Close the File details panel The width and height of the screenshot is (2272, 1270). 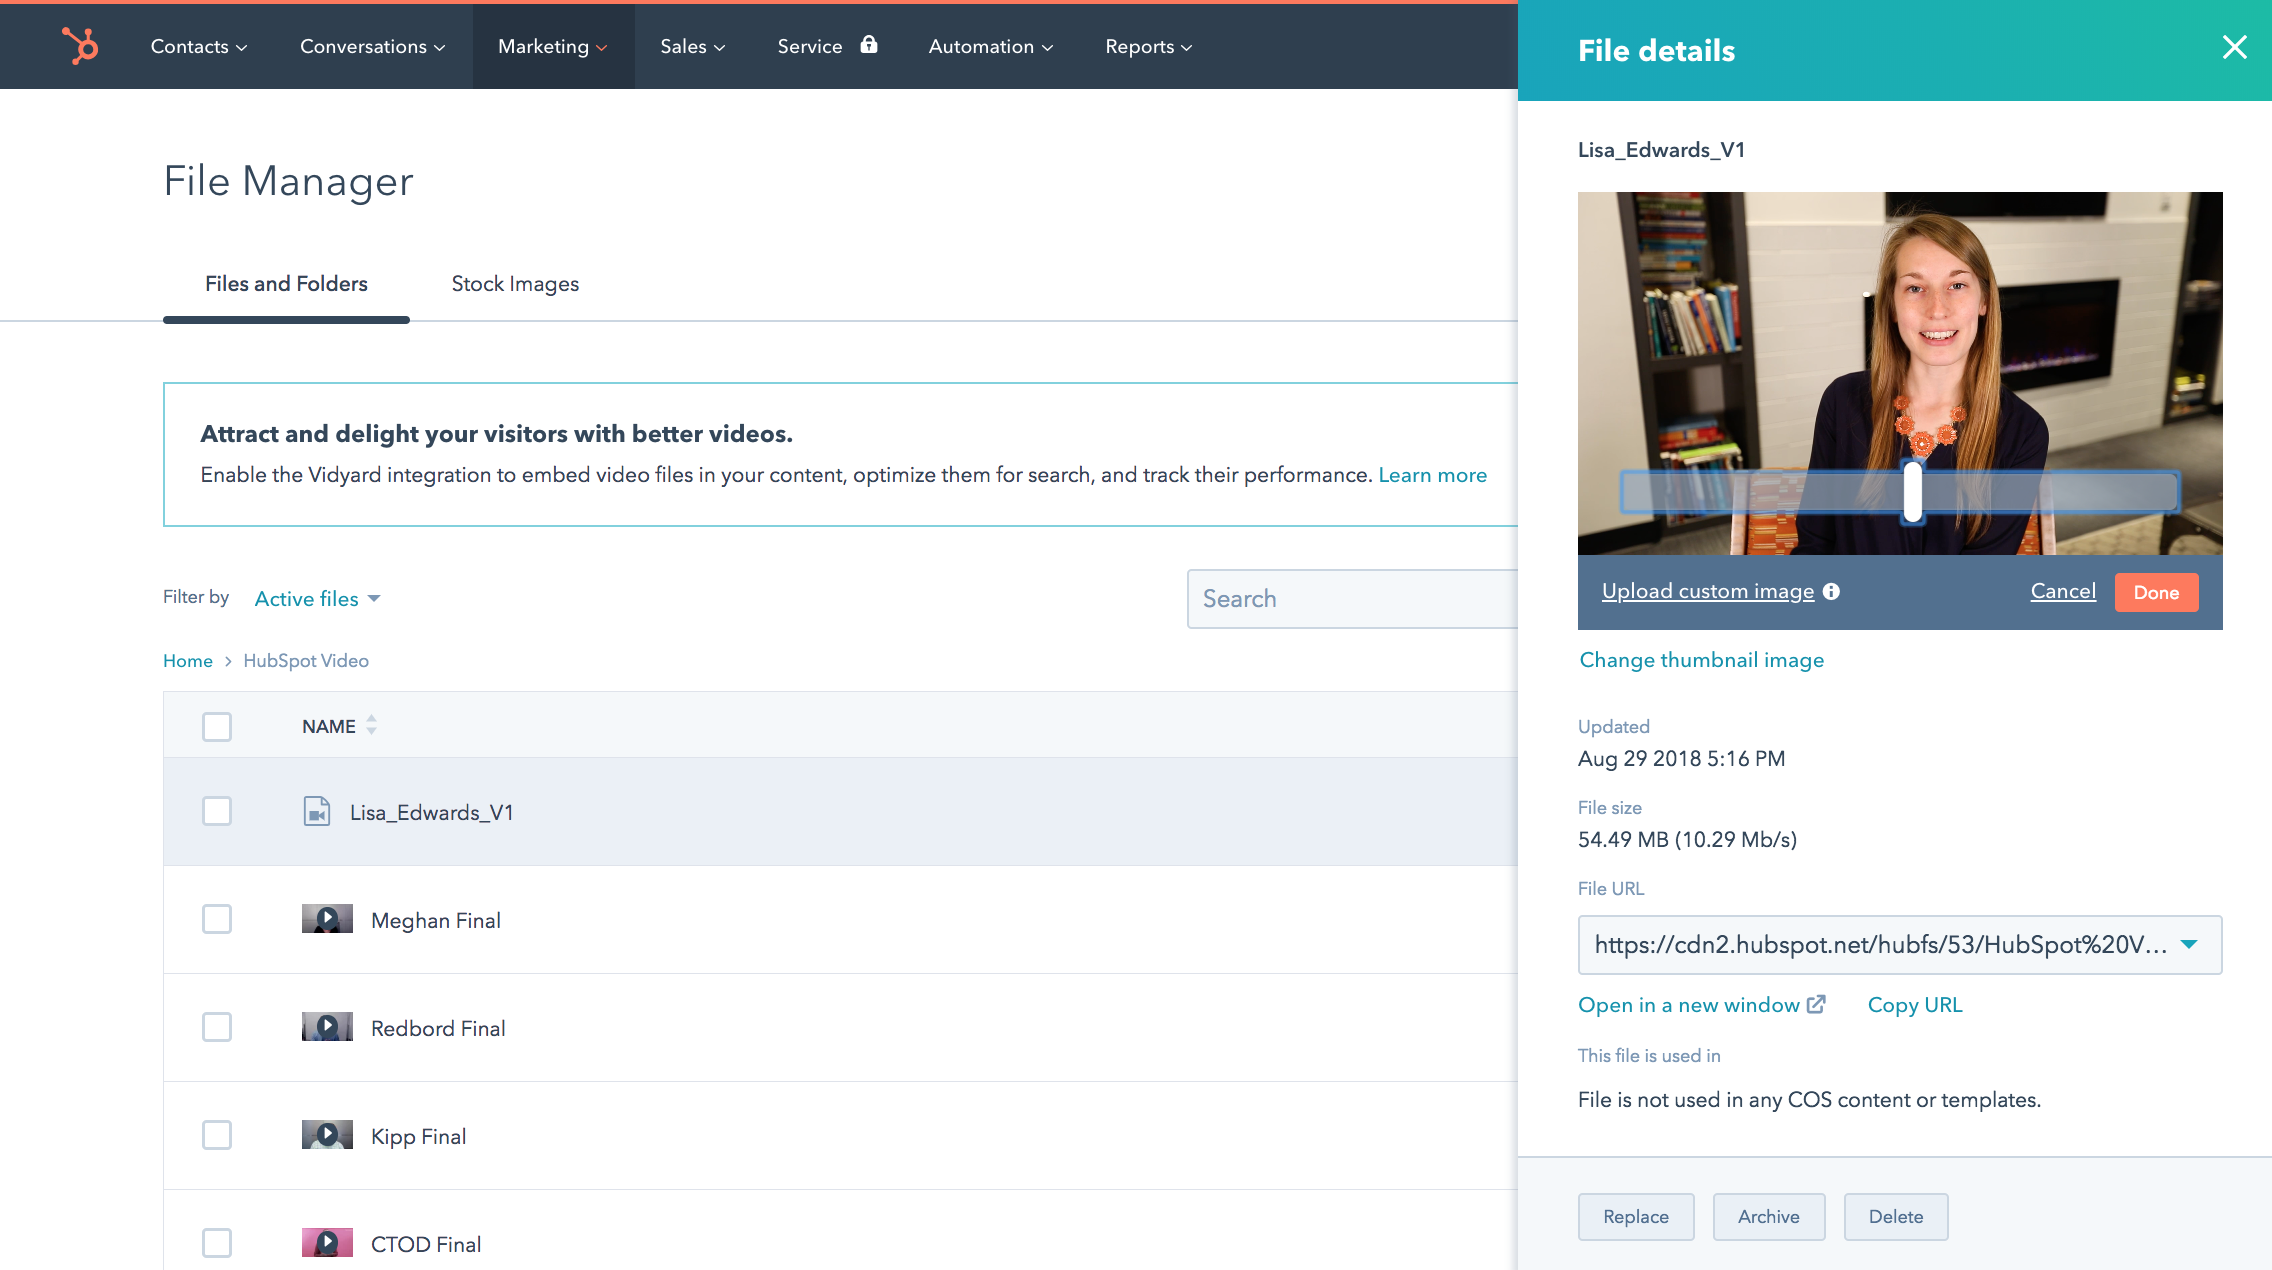coord(2235,47)
